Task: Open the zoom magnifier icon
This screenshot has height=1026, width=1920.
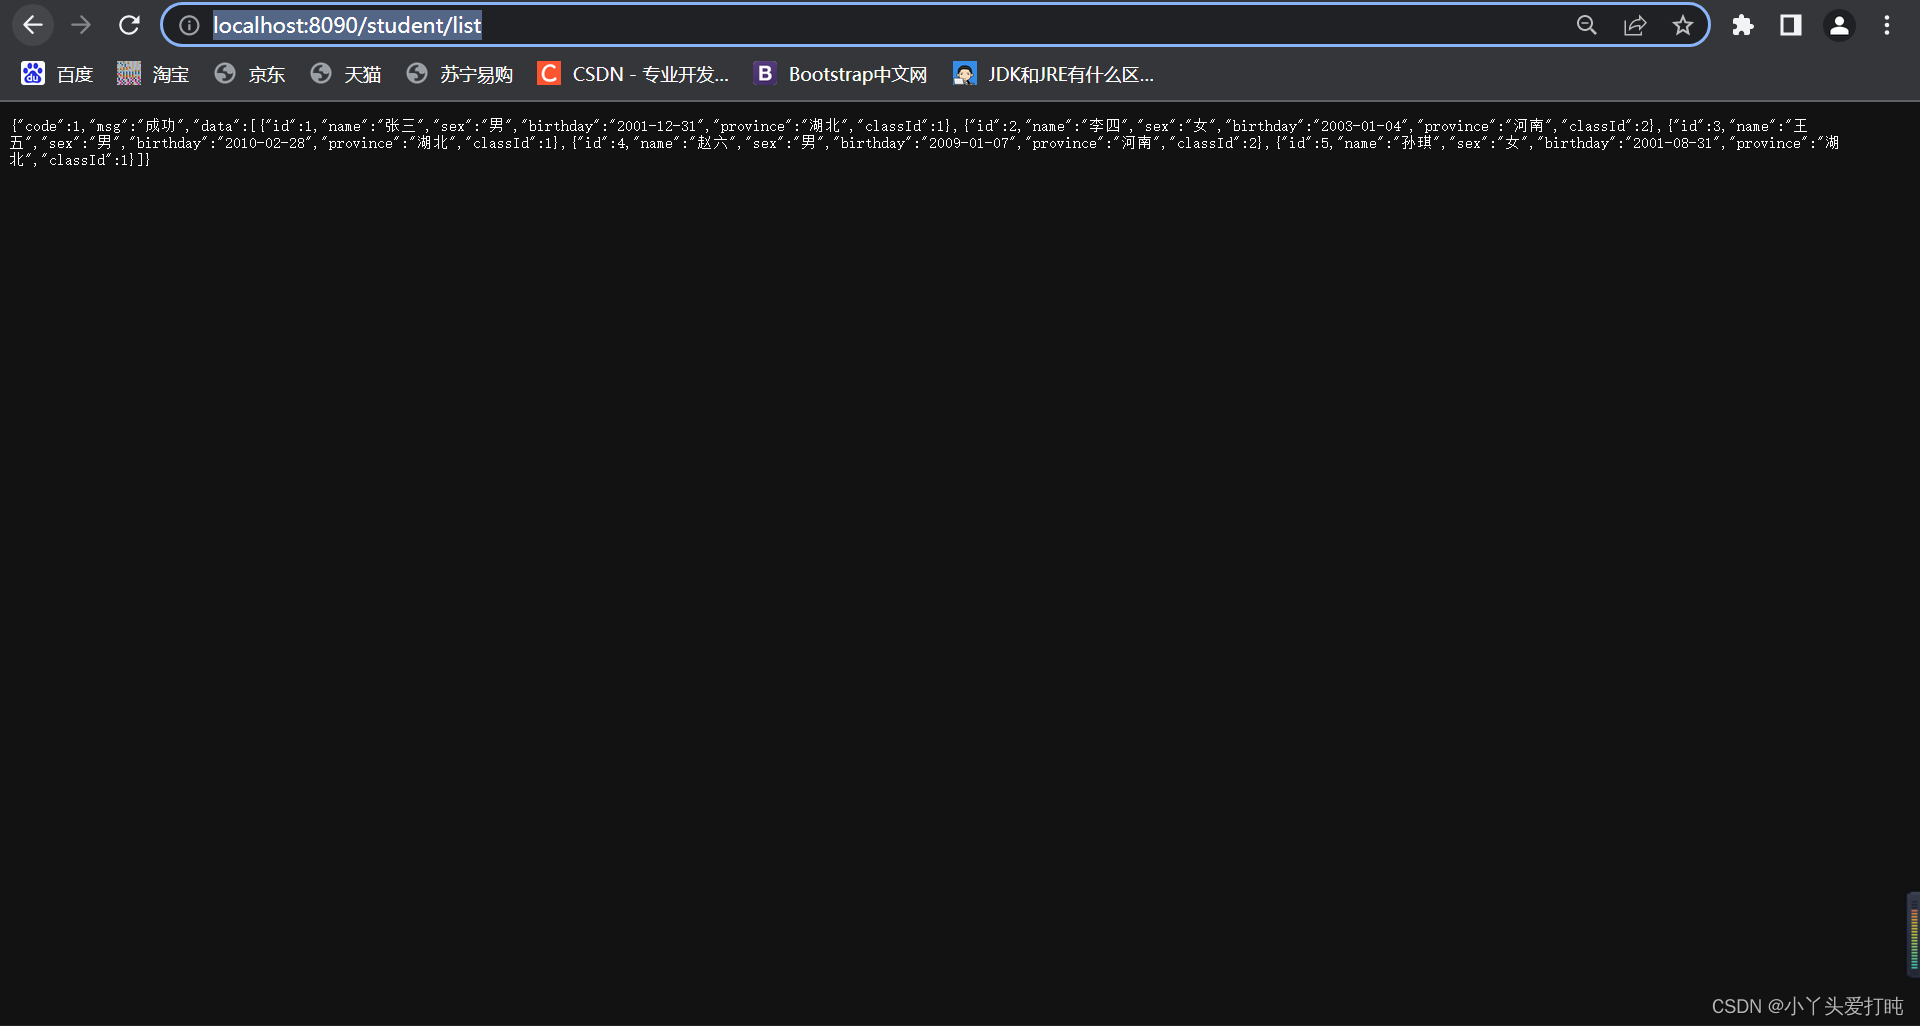Action: tap(1587, 25)
